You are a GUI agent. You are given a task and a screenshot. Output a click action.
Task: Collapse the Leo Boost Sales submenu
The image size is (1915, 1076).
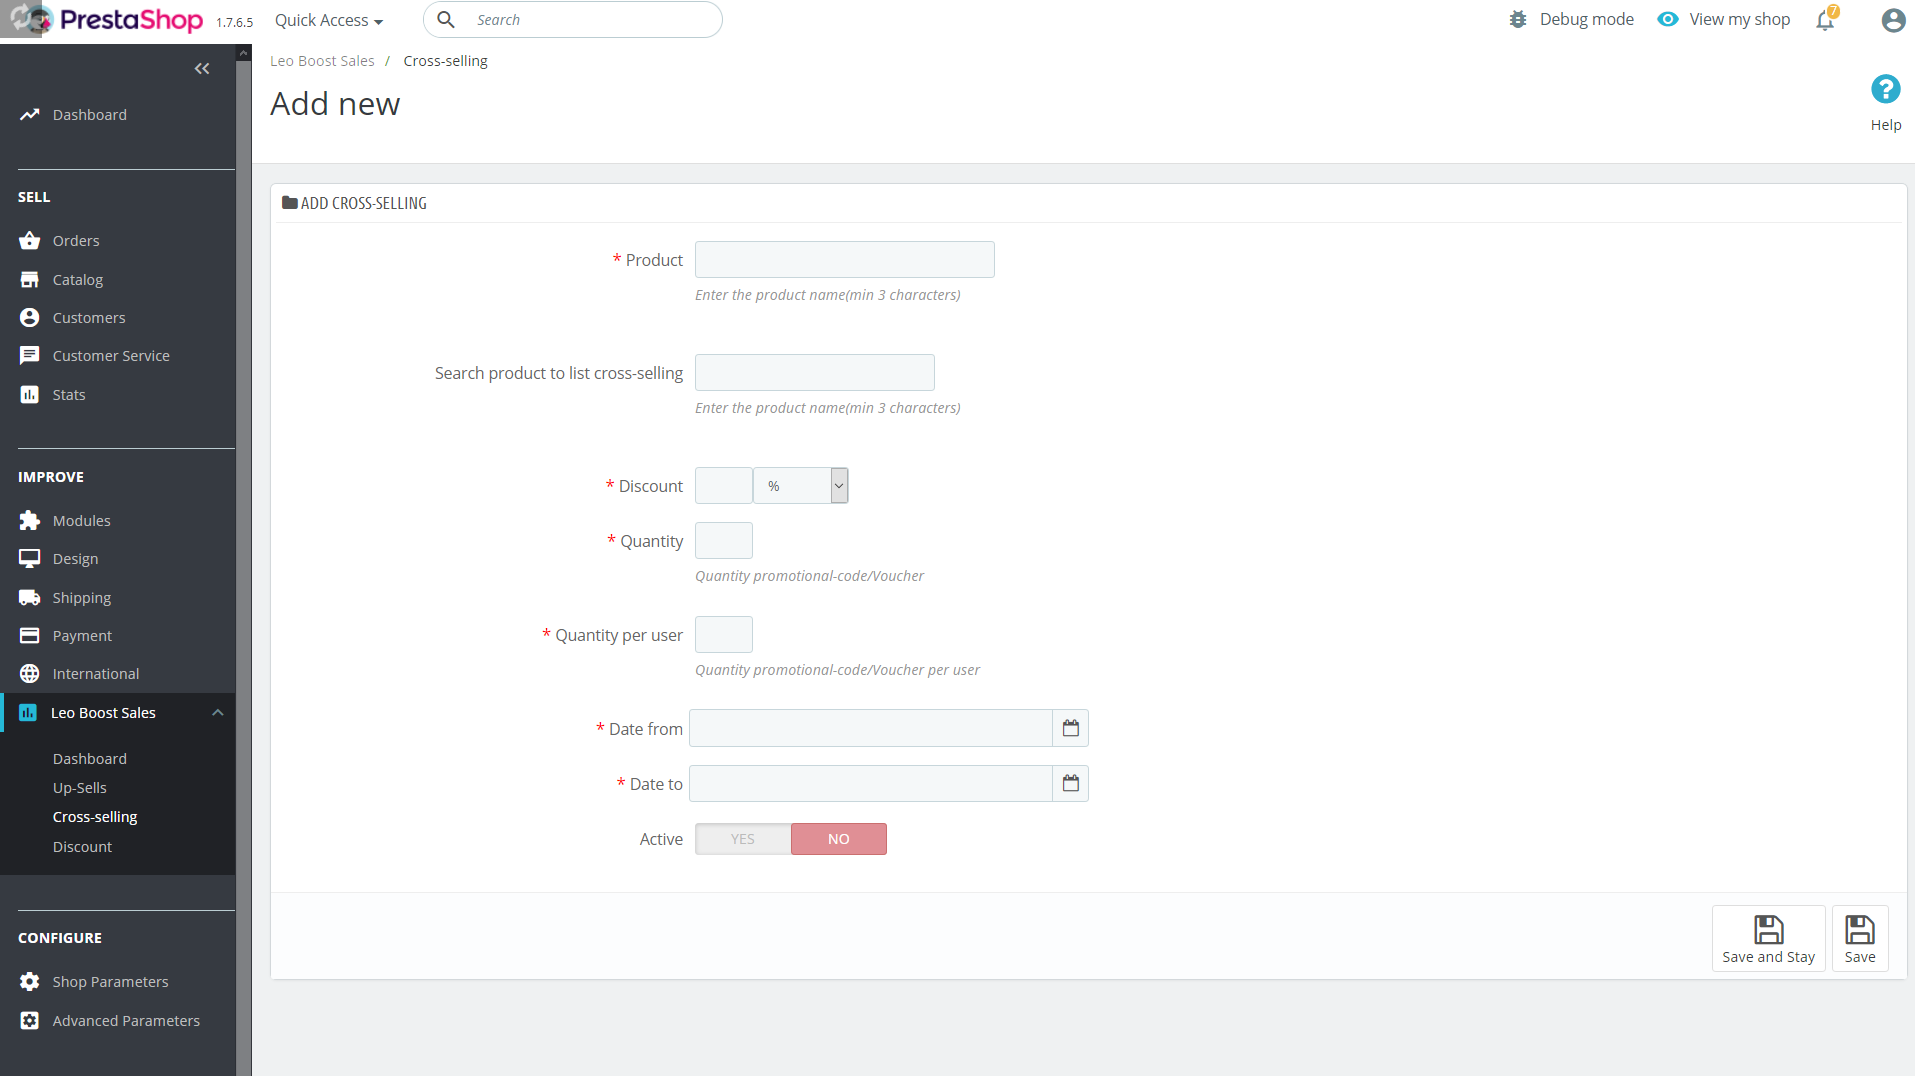coord(217,713)
